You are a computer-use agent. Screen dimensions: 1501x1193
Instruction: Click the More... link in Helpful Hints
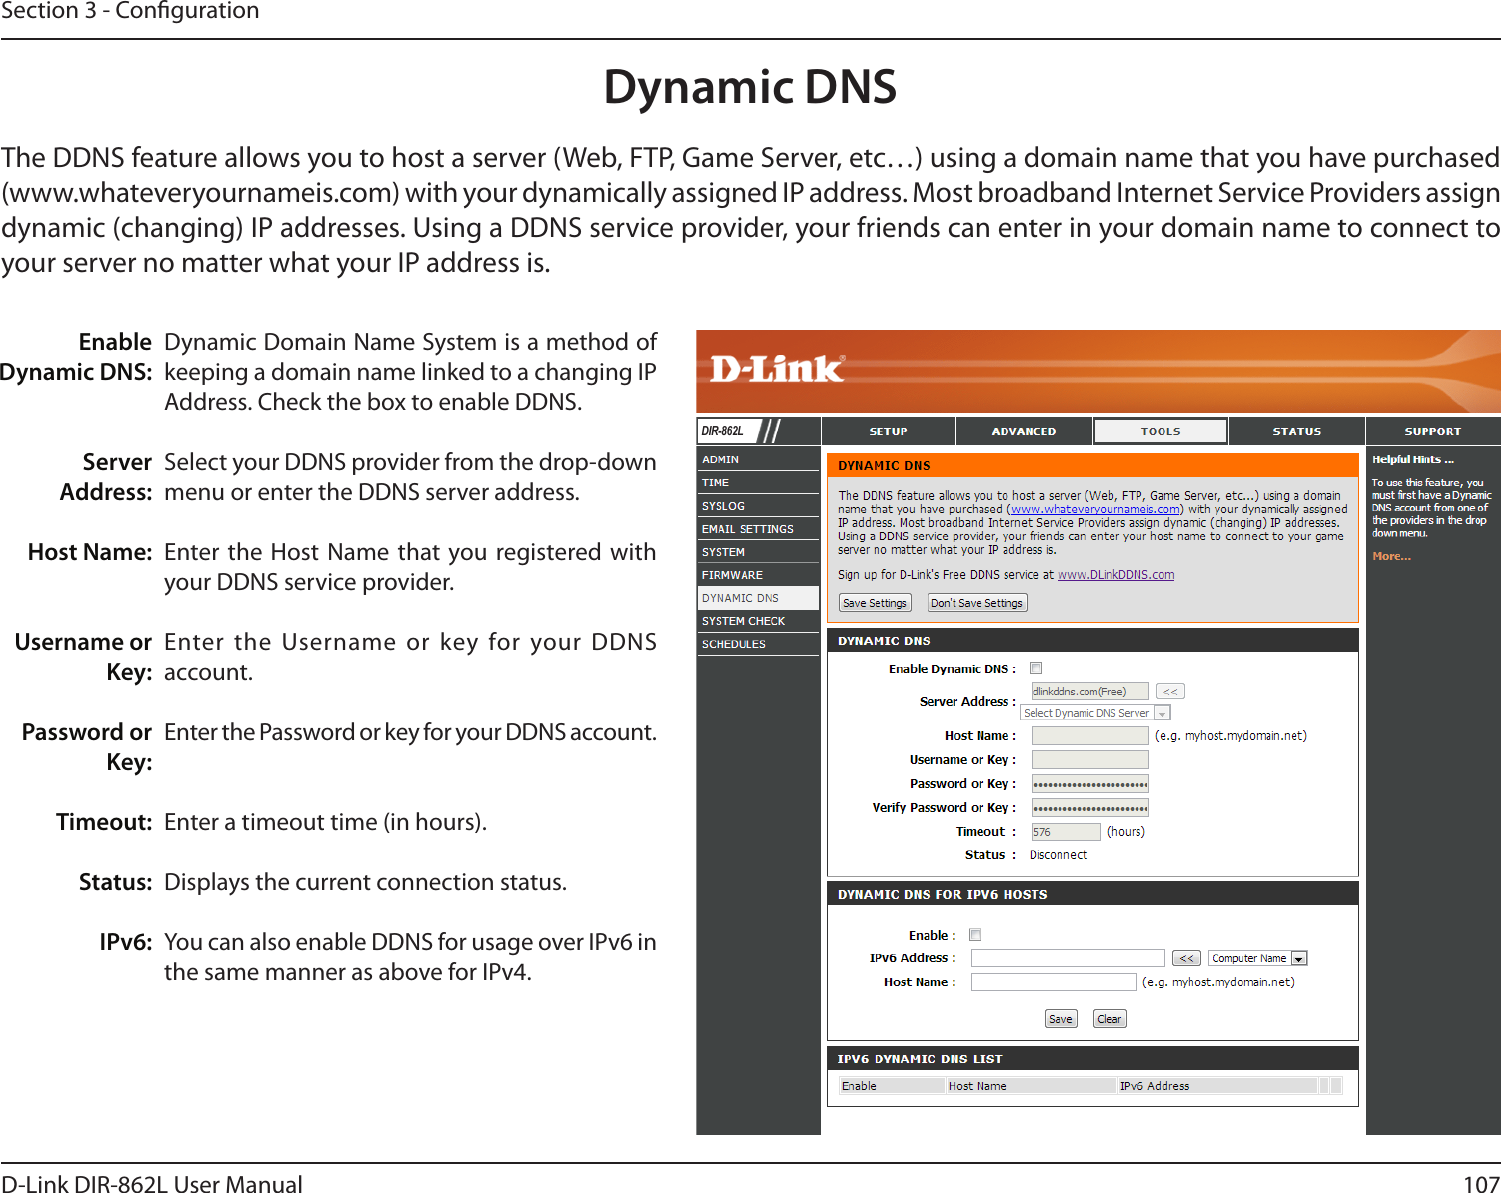pos(1391,556)
